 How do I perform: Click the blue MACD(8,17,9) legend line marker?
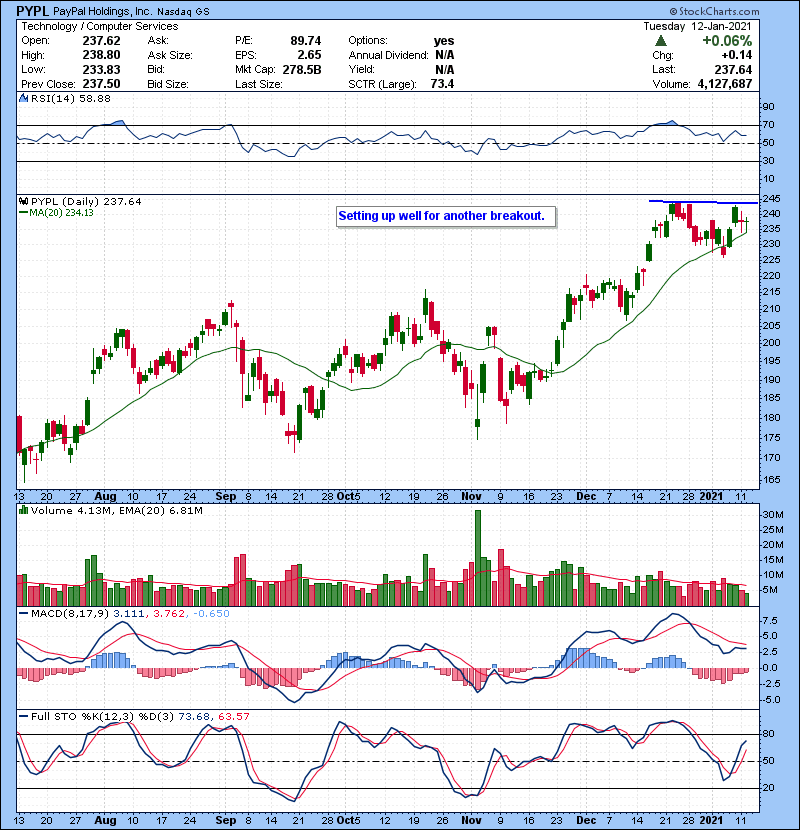click(23, 614)
